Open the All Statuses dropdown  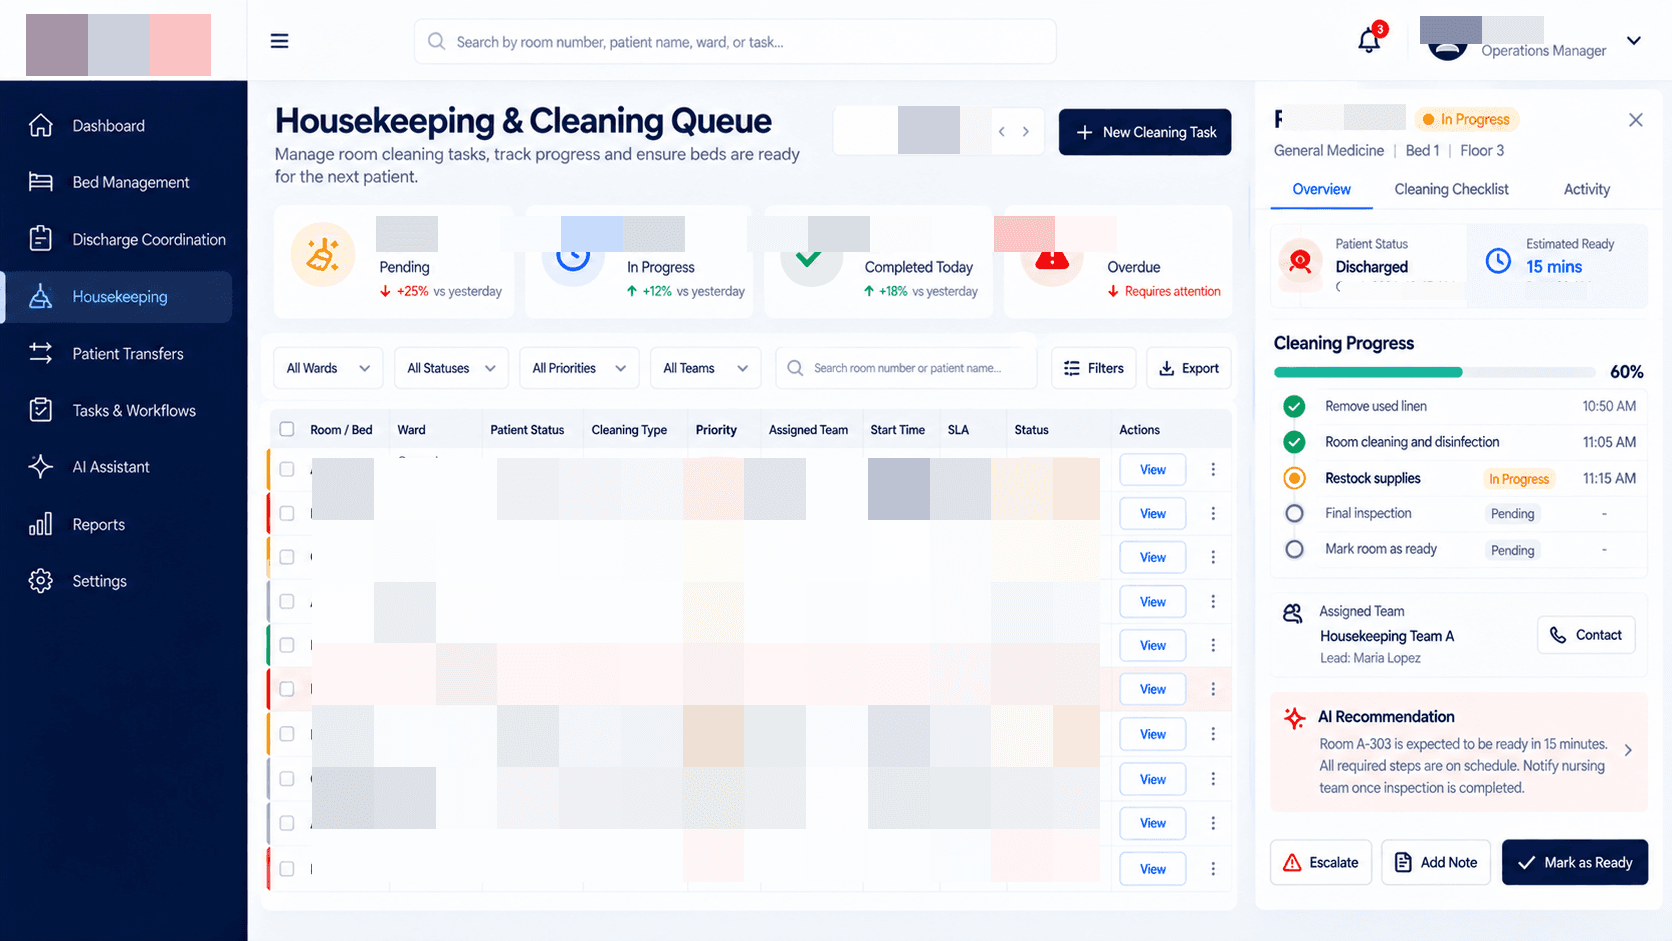[x=451, y=368]
